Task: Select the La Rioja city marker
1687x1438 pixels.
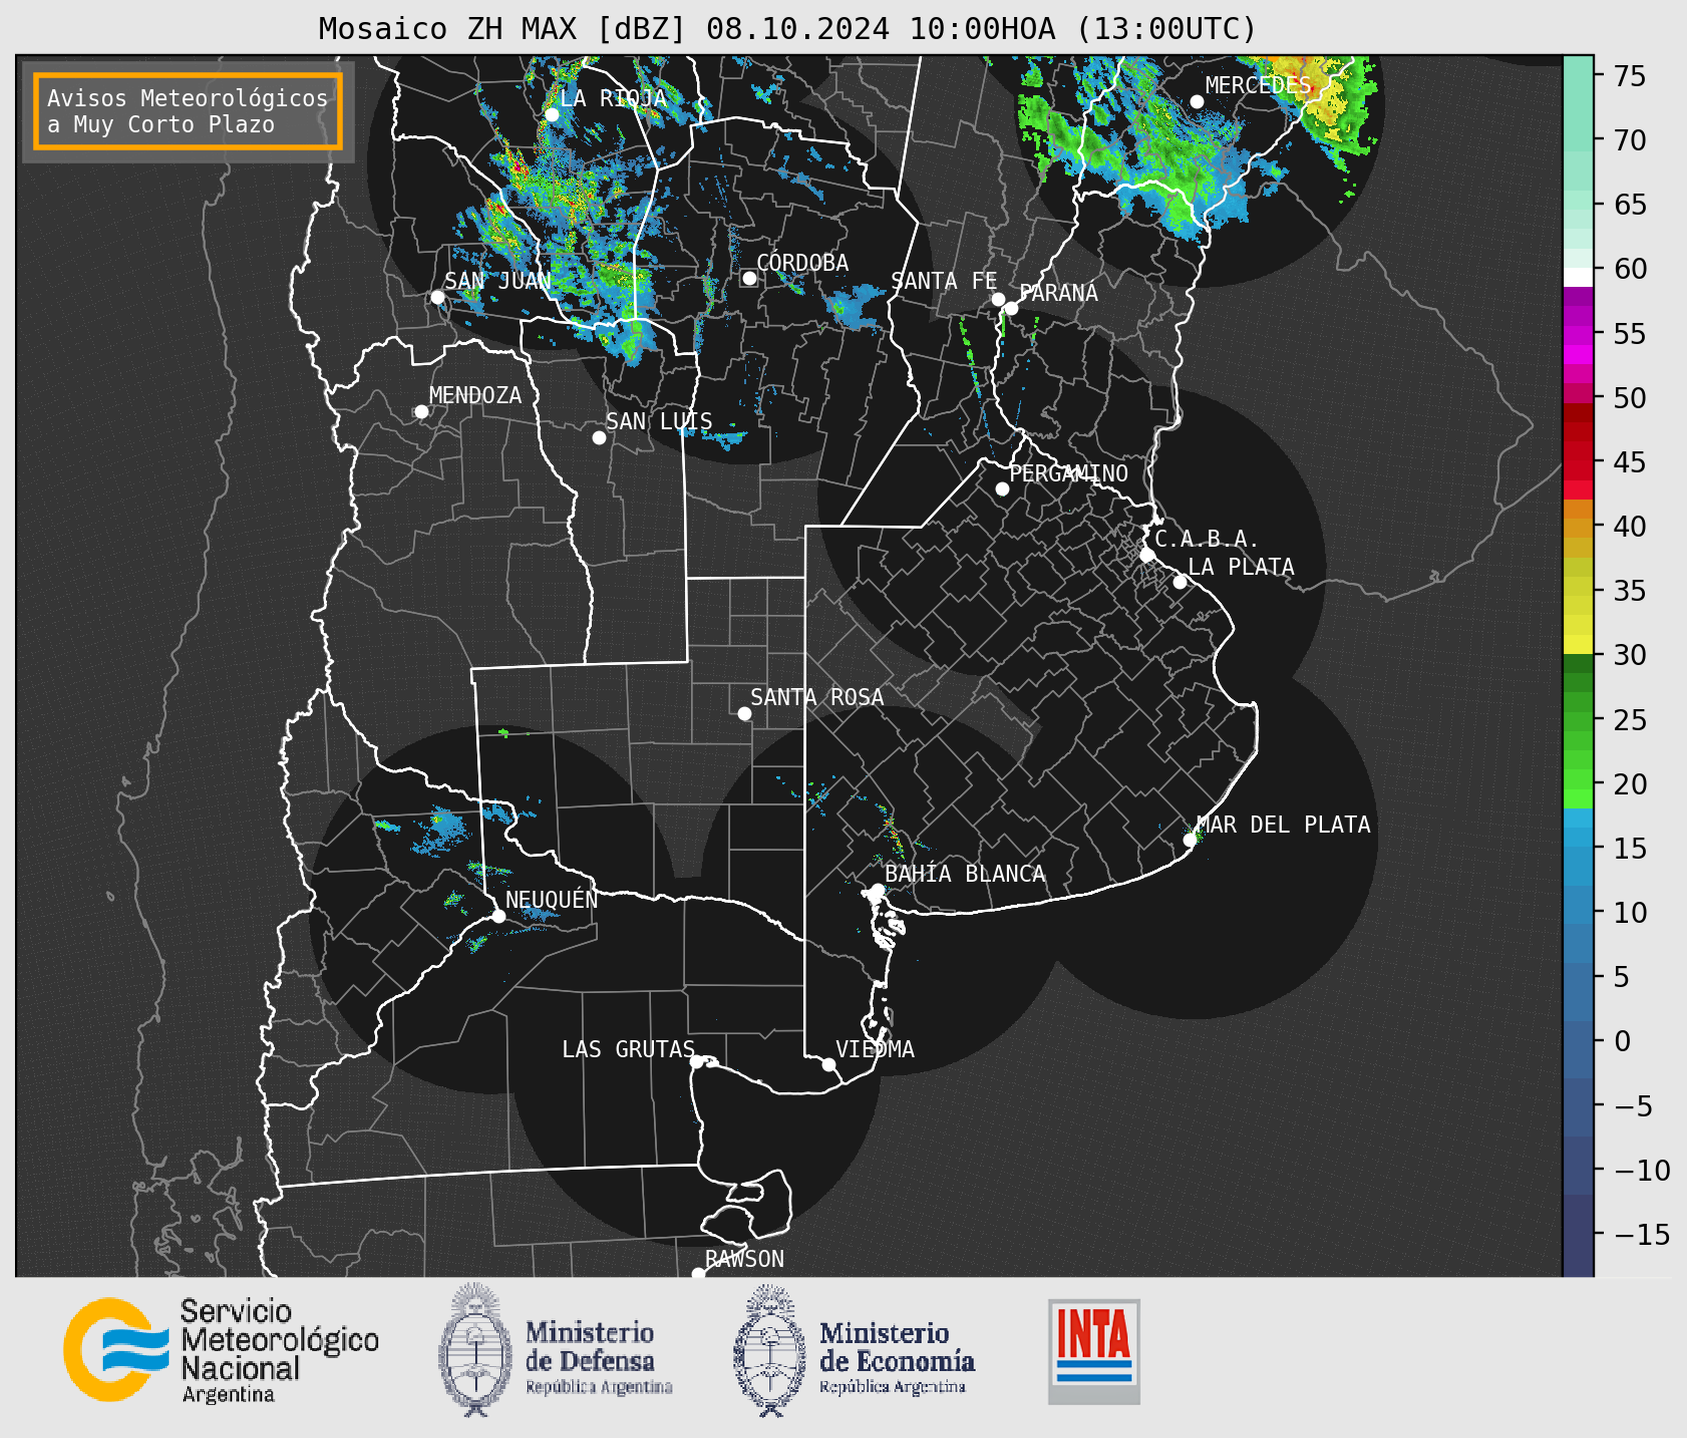Action: [552, 115]
